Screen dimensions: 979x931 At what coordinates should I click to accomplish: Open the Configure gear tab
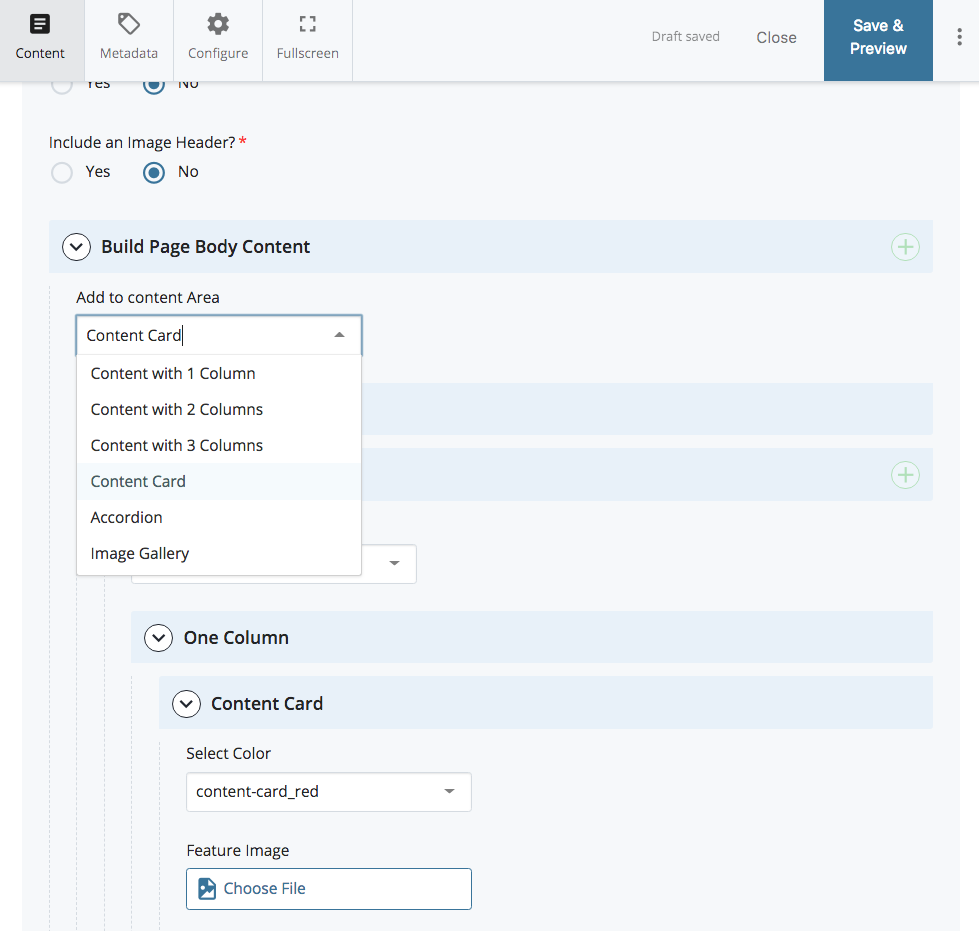(x=218, y=38)
